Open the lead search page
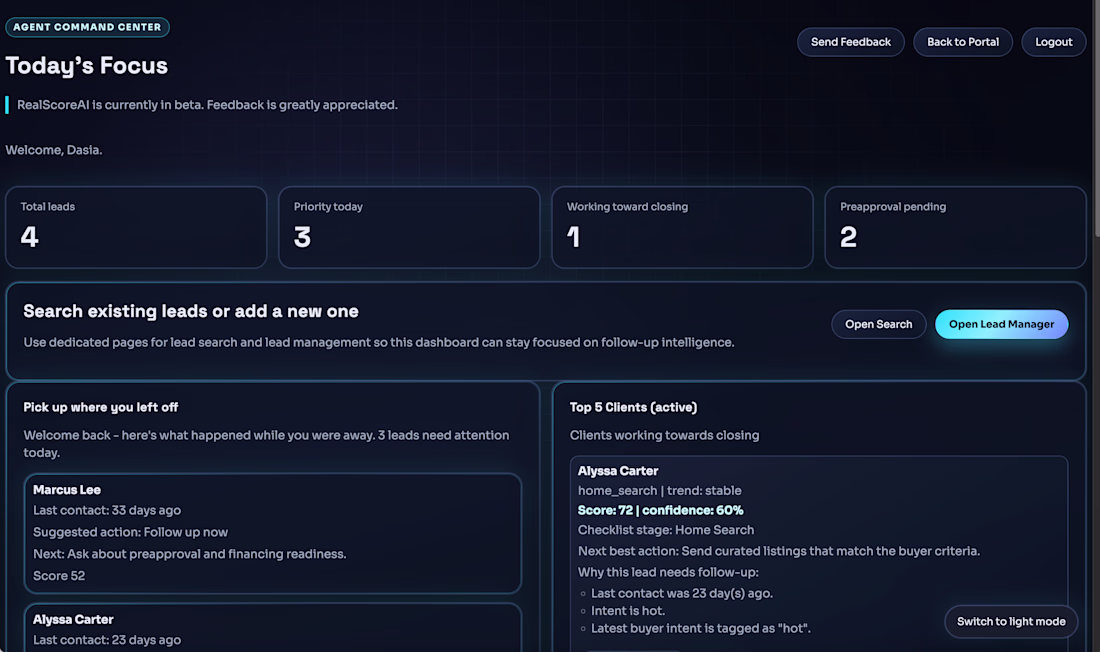Viewport: 1100px width, 652px height. click(878, 324)
